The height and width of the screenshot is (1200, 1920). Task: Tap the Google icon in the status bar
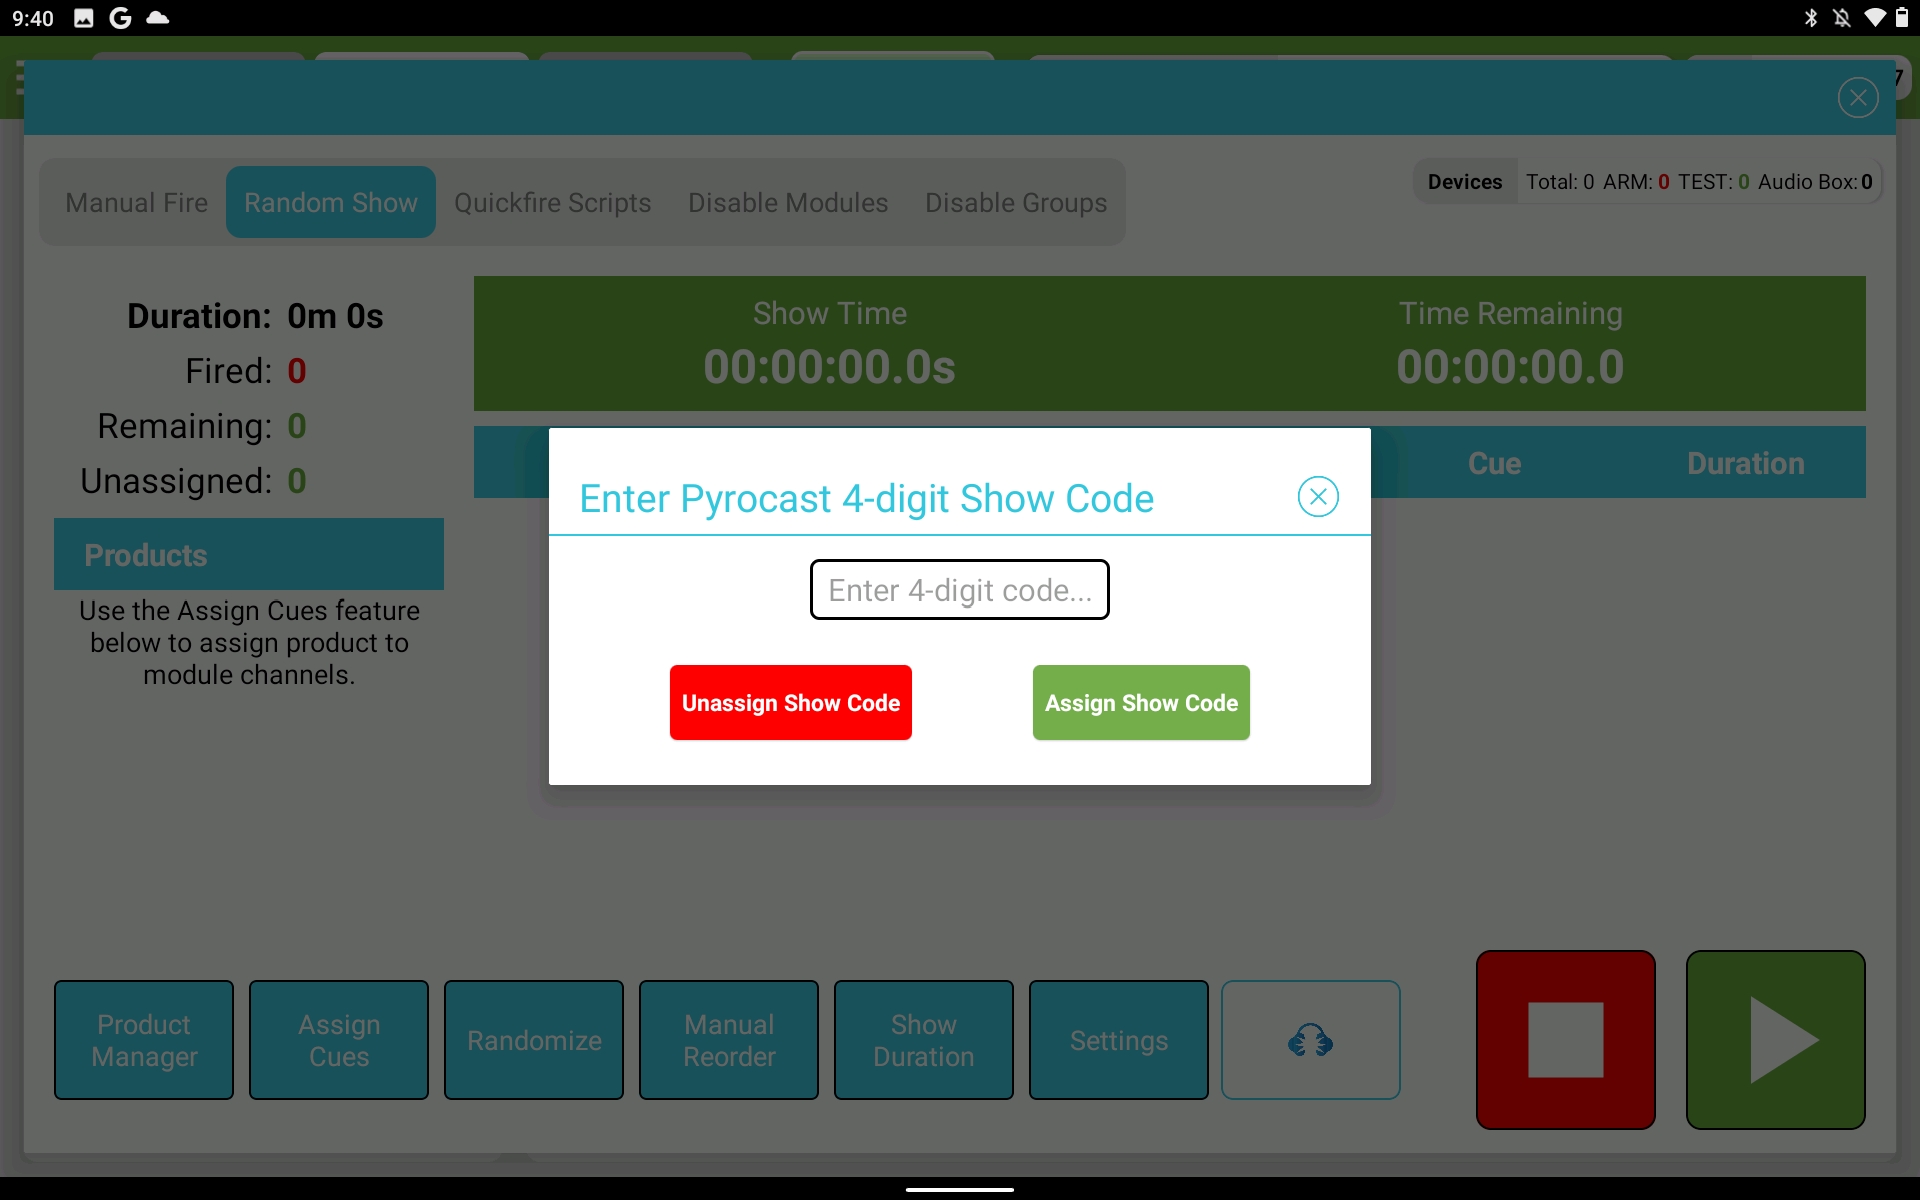click(119, 17)
